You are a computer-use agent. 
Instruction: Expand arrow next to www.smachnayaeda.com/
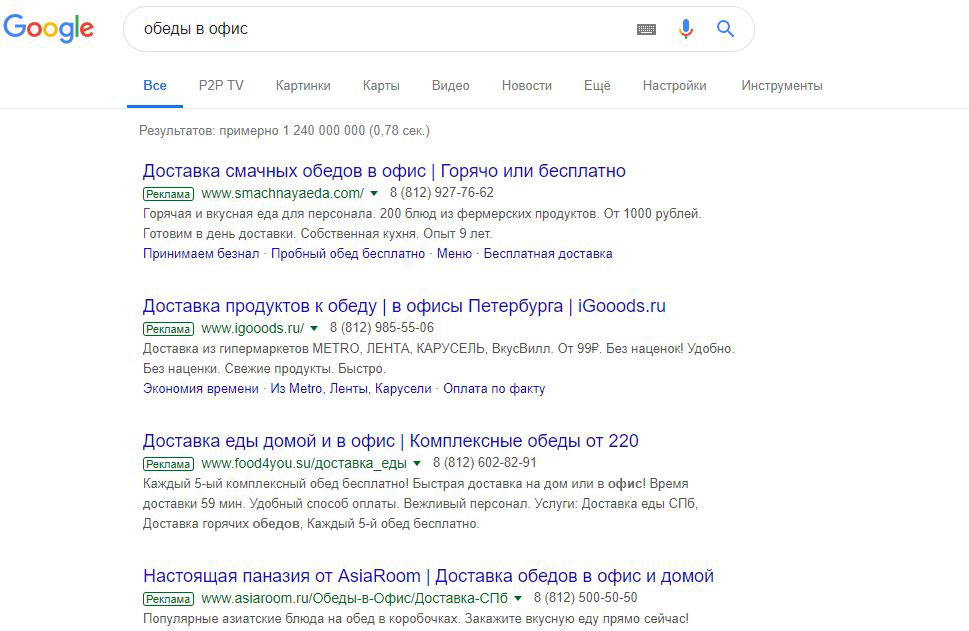pos(374,193)
